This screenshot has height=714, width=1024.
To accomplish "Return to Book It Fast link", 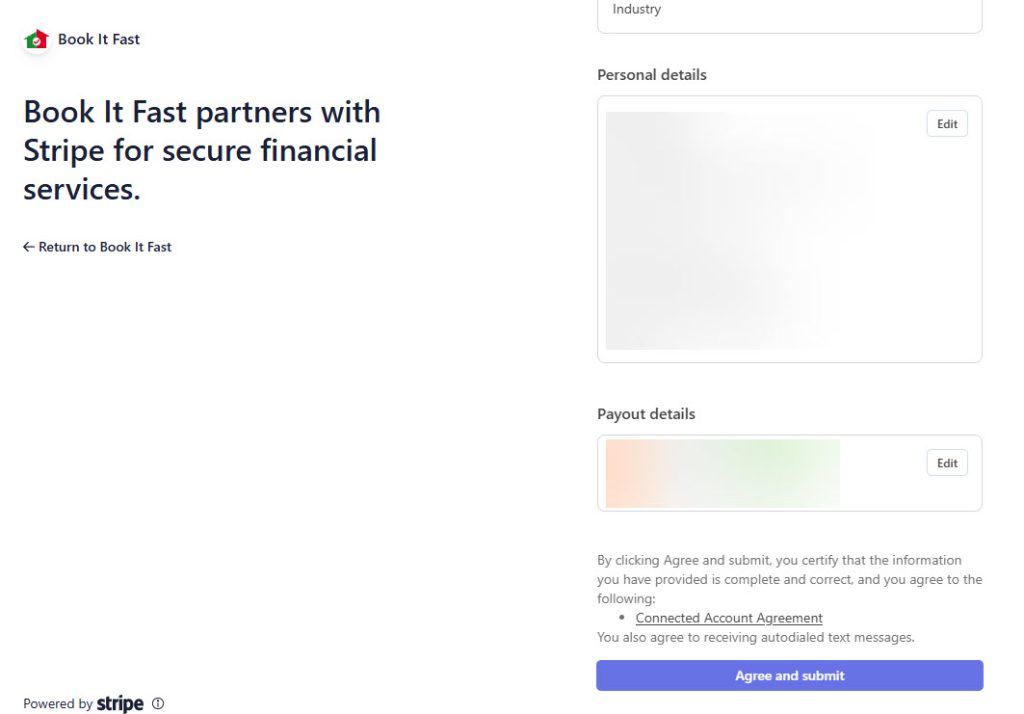I will click(x=104, y=247).
